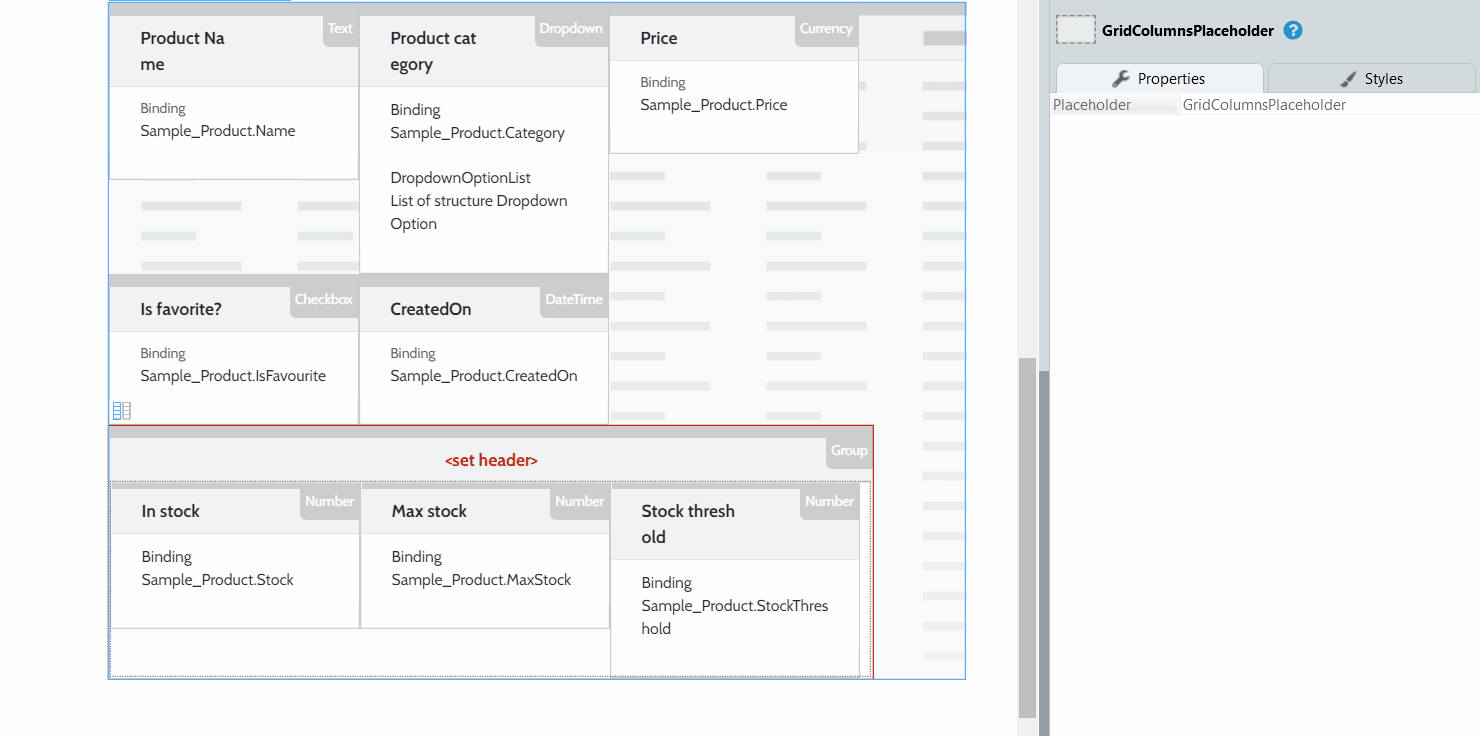Click the <set header> placeholder text
1480x736 pixels.
pyautogui.click(x=491, y=461)
